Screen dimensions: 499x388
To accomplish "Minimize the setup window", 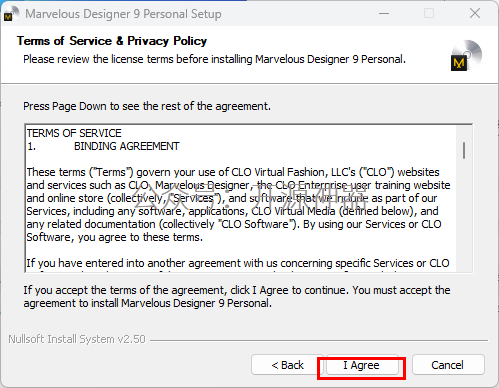I will [384, 14].
